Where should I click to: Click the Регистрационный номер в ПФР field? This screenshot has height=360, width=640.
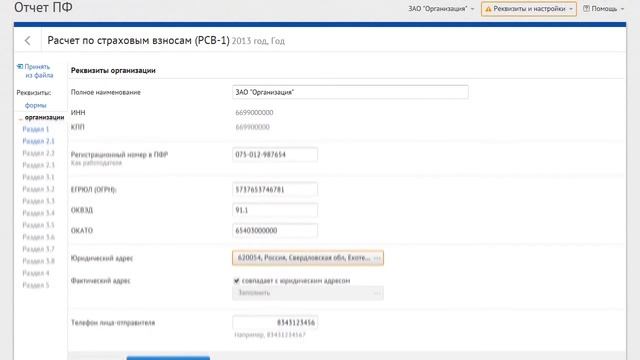[275, 155]
